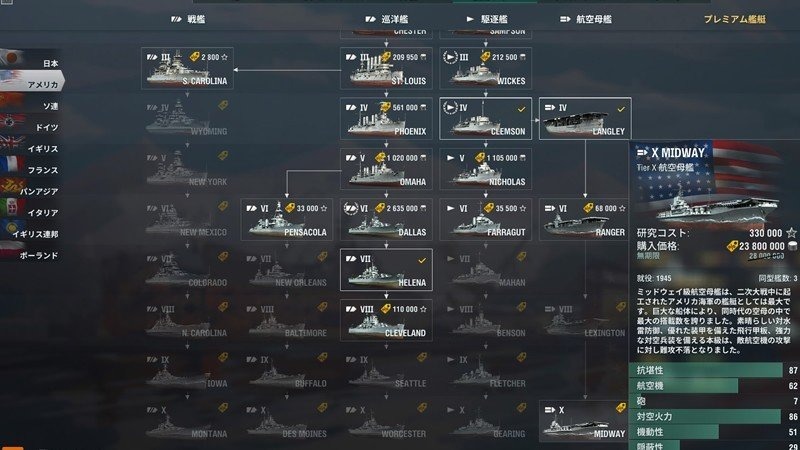The height and width of the screenshot is (450, 800).
Task: Click the France flag icon
Action: point(12,165)
